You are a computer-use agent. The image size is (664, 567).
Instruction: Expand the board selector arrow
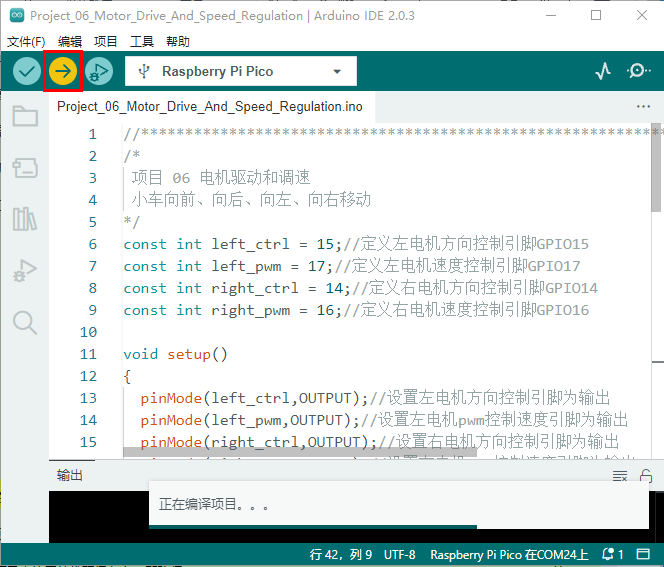point(337,72)
